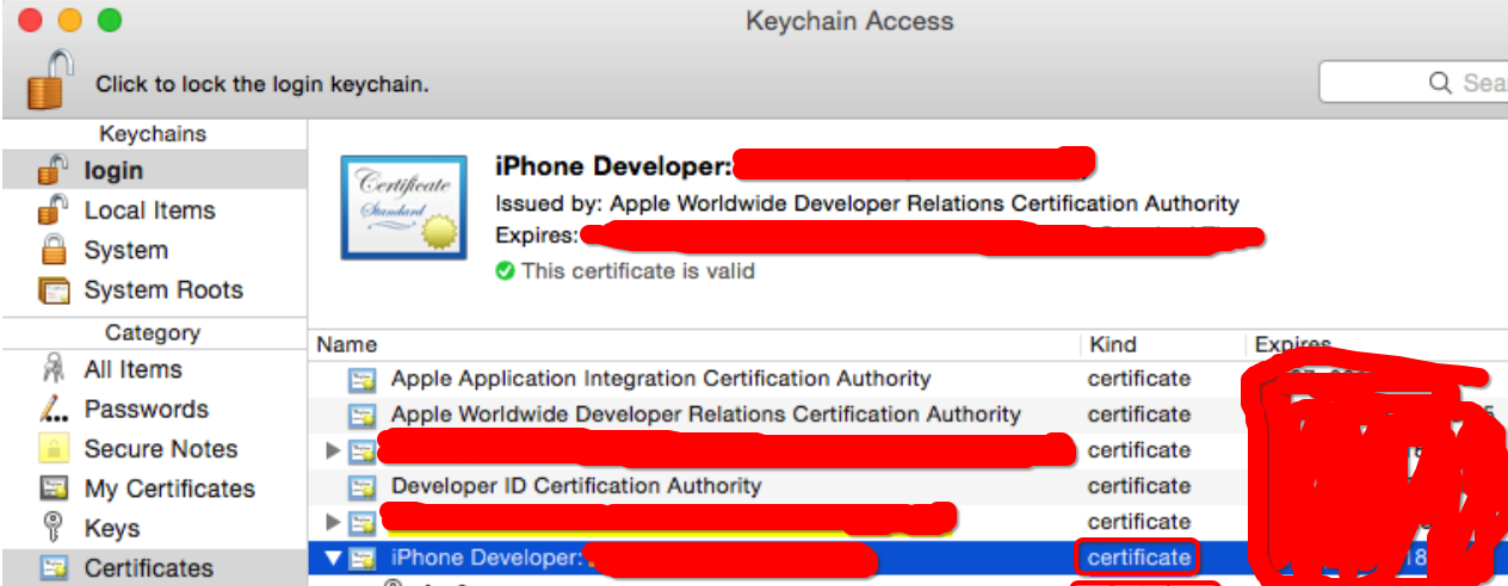Select the Developer ID Certification Authority certificate

point(576,487)
